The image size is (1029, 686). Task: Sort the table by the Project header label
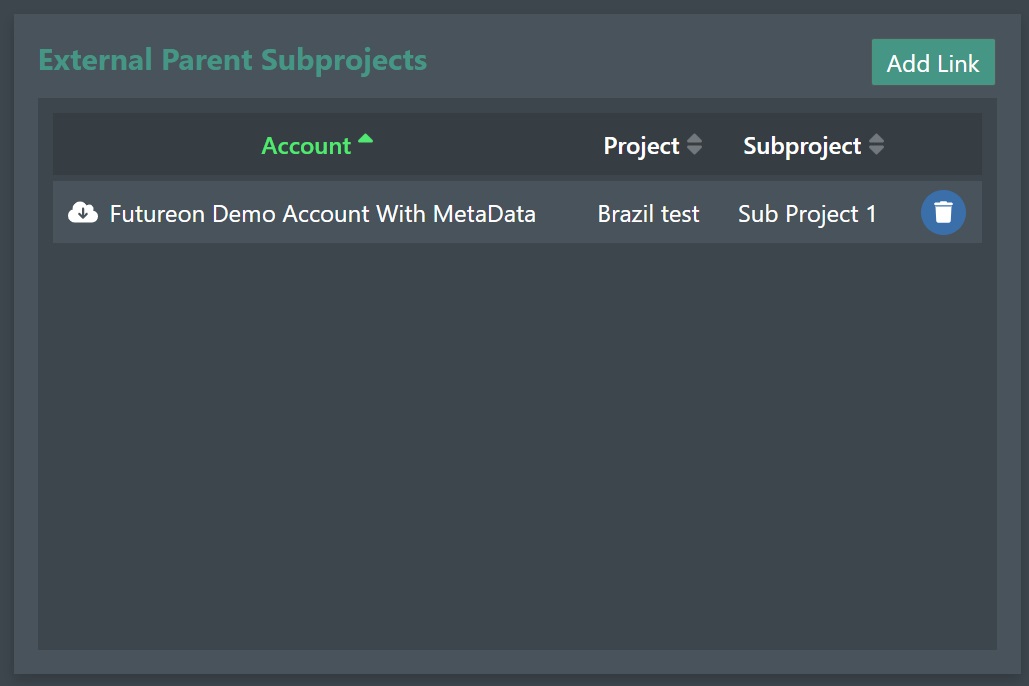click(x=641, y=146)
